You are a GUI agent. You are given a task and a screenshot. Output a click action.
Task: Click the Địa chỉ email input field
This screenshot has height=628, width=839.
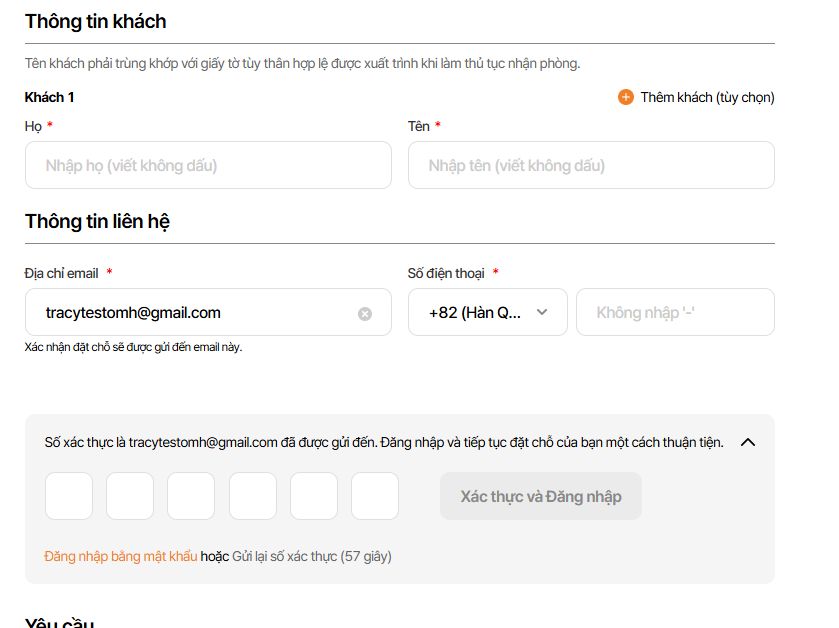[x=195, y=312]
